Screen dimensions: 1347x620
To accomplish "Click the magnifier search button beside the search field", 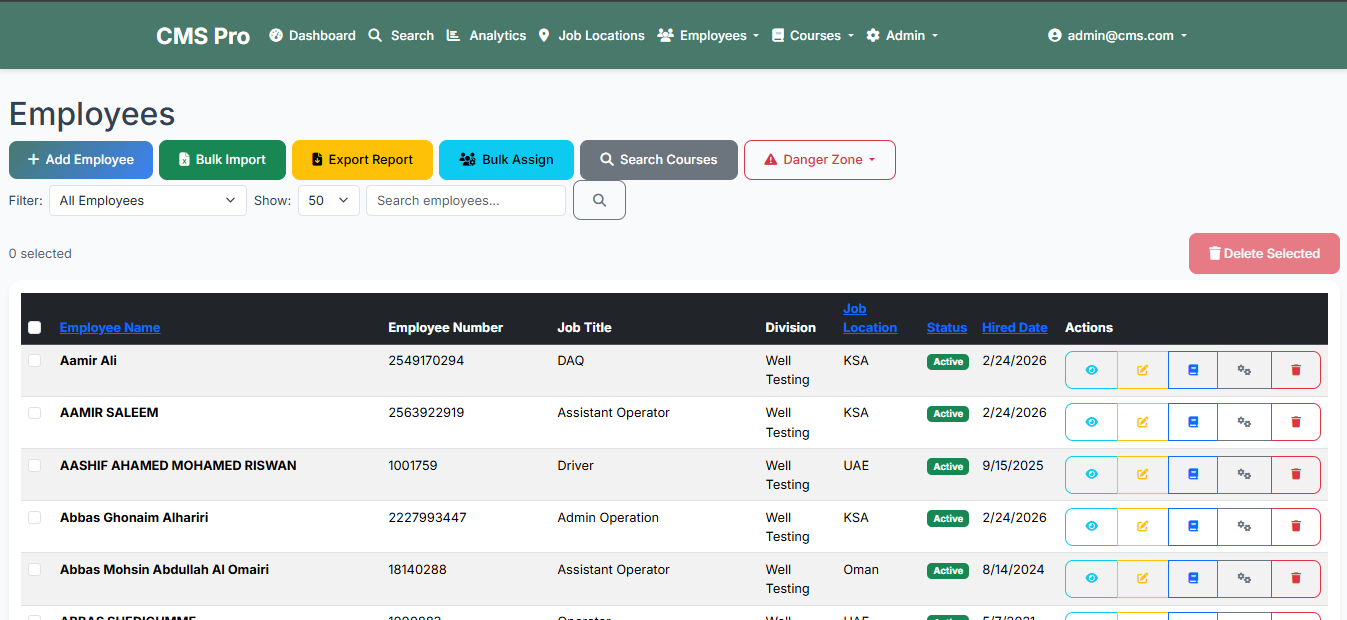I will pos(599,200).
